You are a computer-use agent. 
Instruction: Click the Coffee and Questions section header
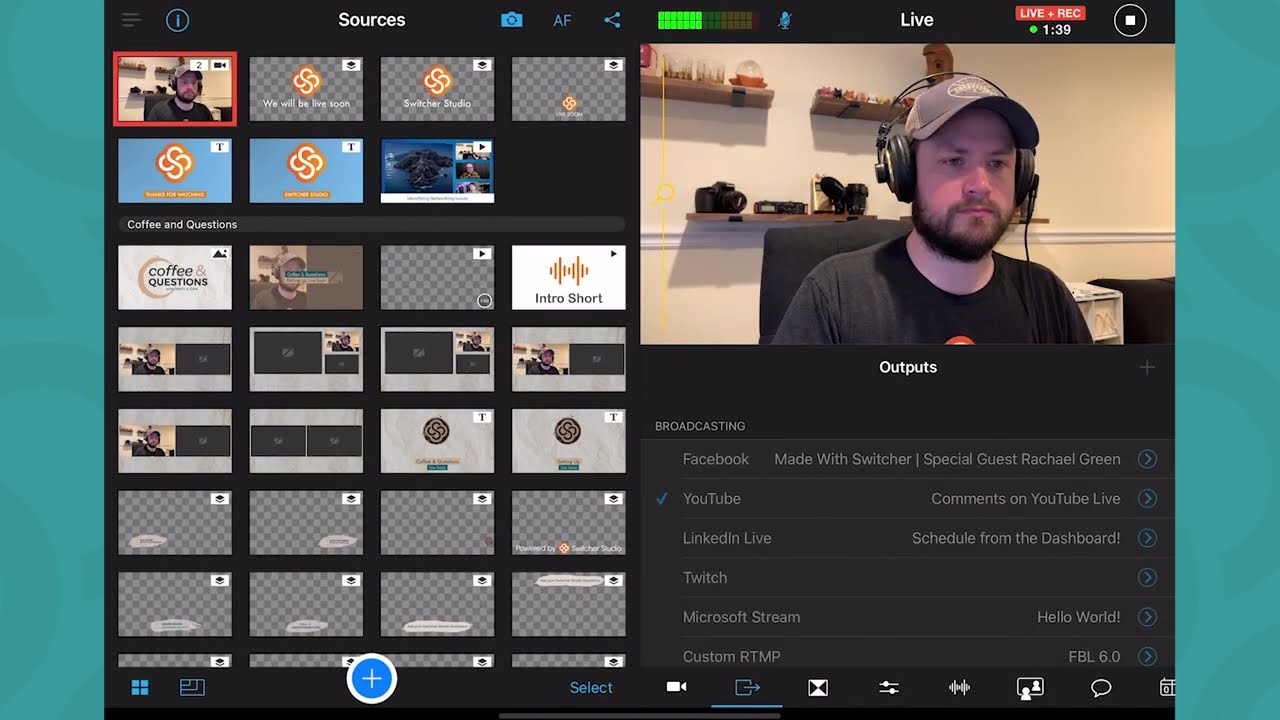tap(372, 224)
